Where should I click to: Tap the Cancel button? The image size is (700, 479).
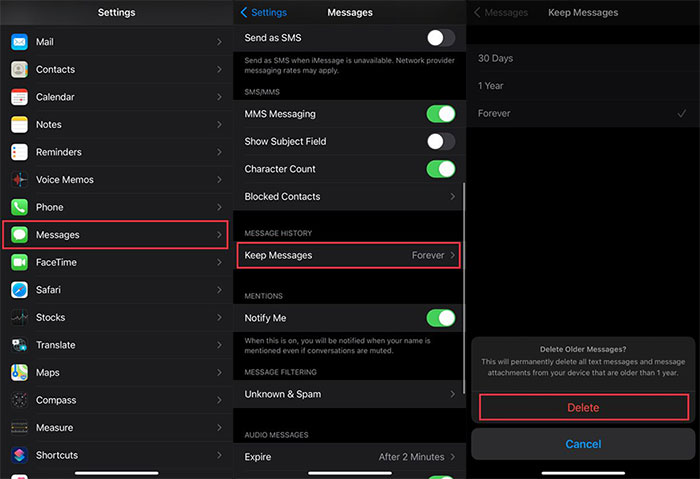(583, 444)
